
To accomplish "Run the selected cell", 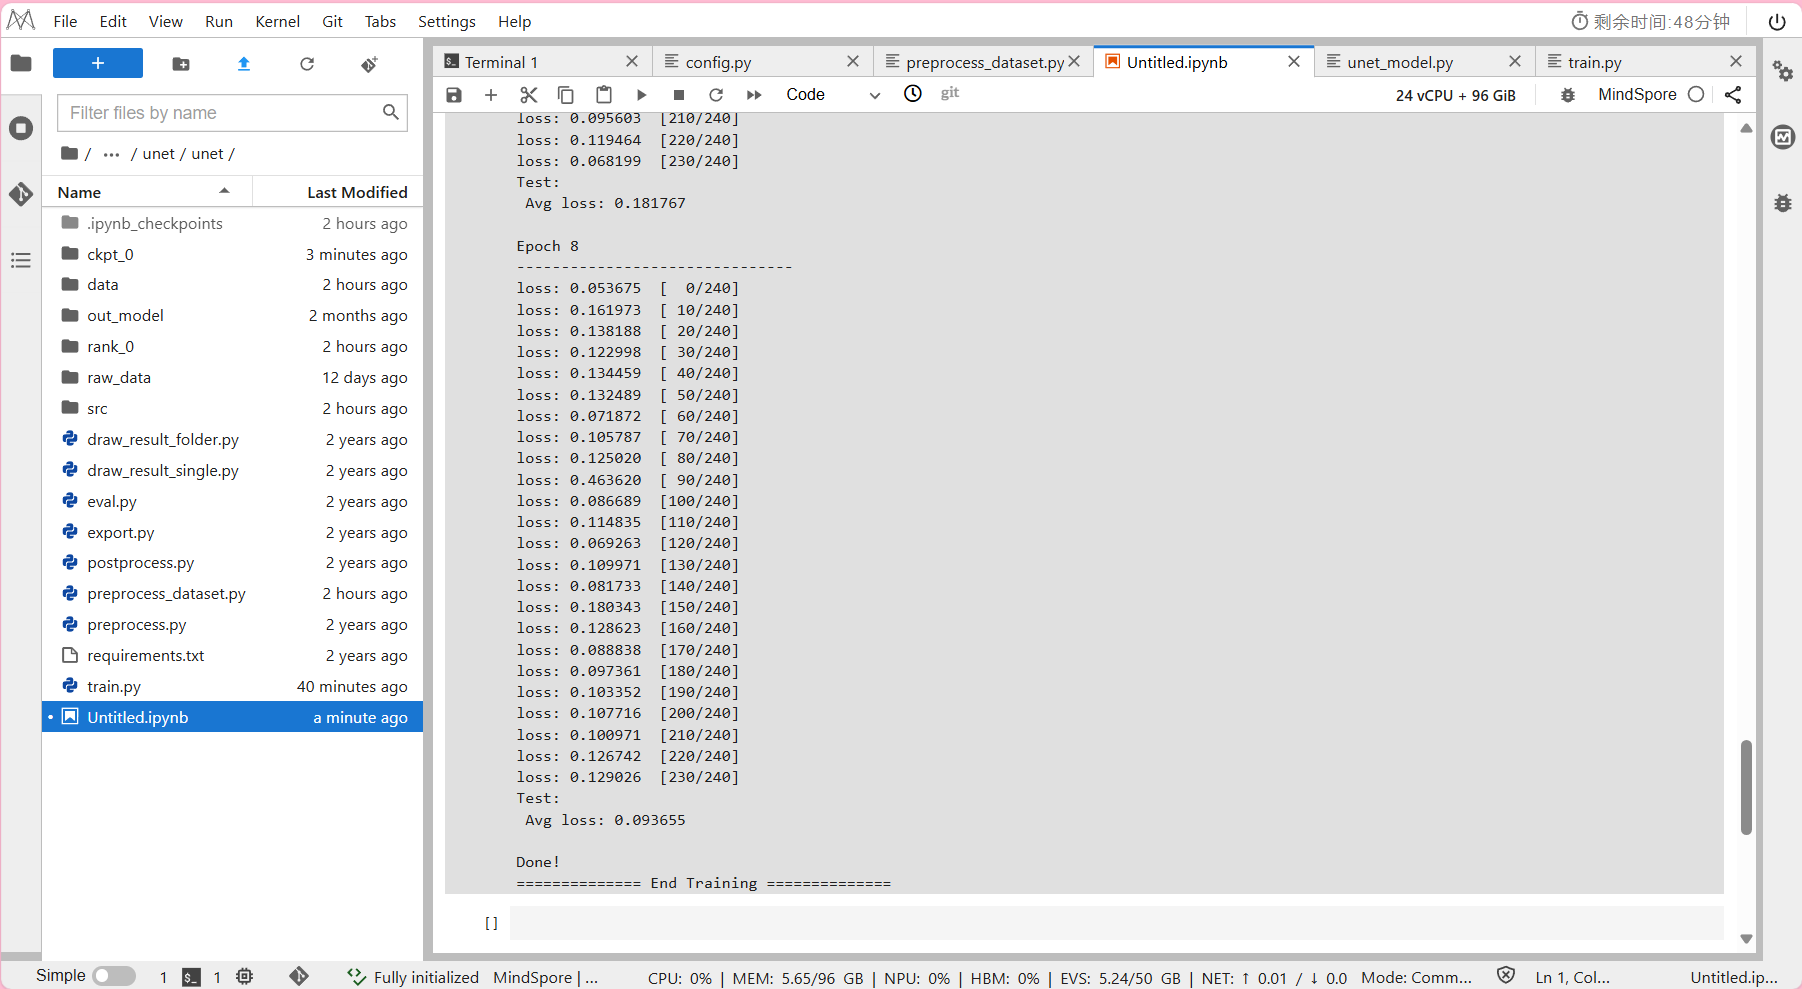I will pos(642,95).
